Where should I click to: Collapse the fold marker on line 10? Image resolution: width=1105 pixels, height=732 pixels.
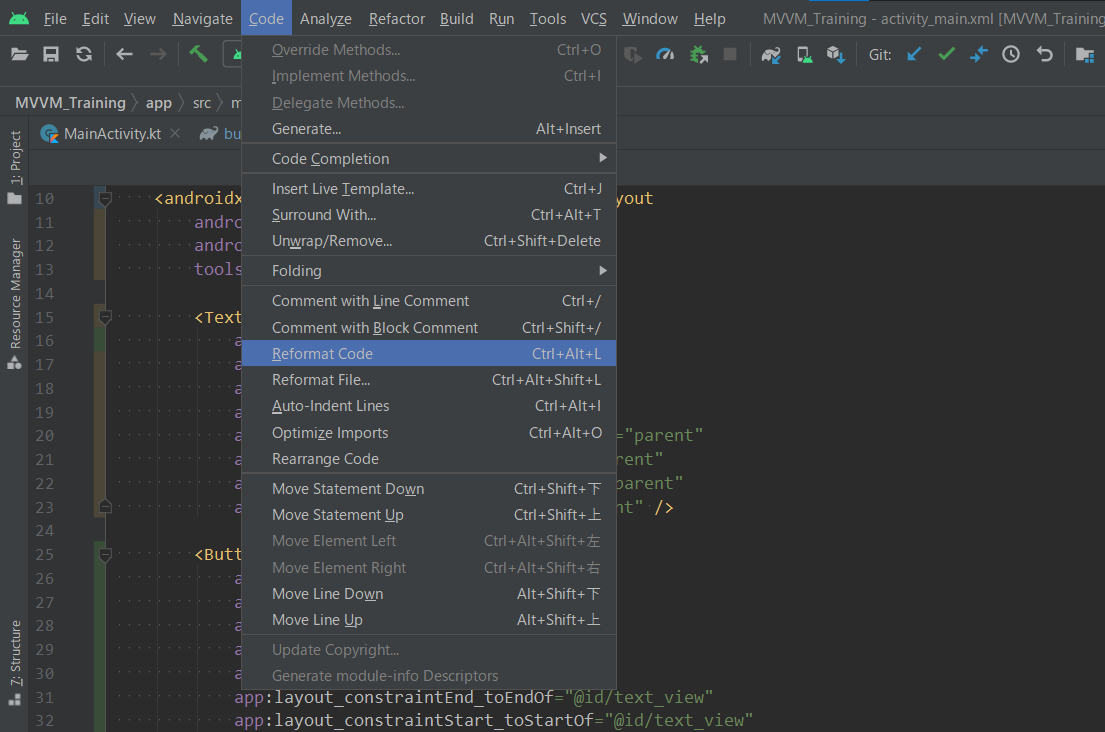coord(105,199)
